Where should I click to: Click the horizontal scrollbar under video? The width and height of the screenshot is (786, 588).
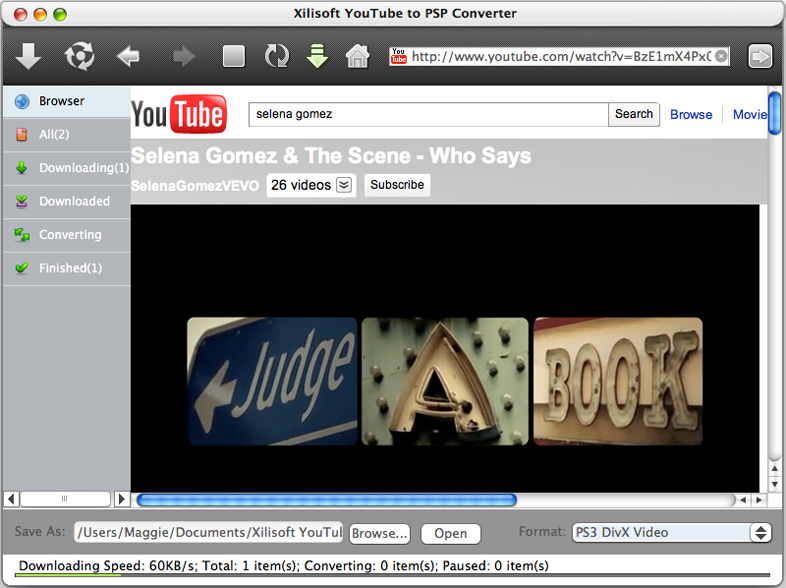pos(326,499)
